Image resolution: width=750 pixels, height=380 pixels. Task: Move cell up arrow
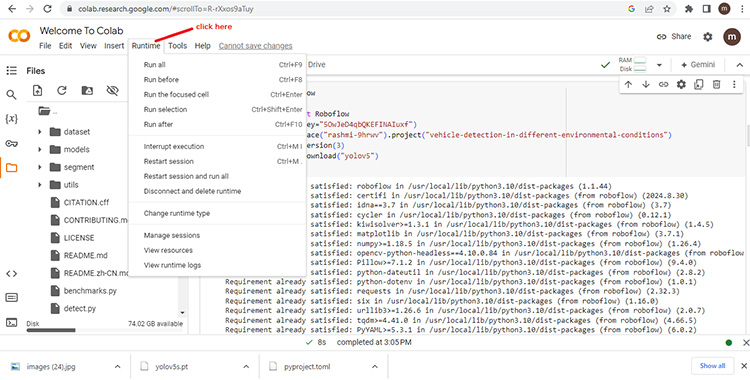629,84
